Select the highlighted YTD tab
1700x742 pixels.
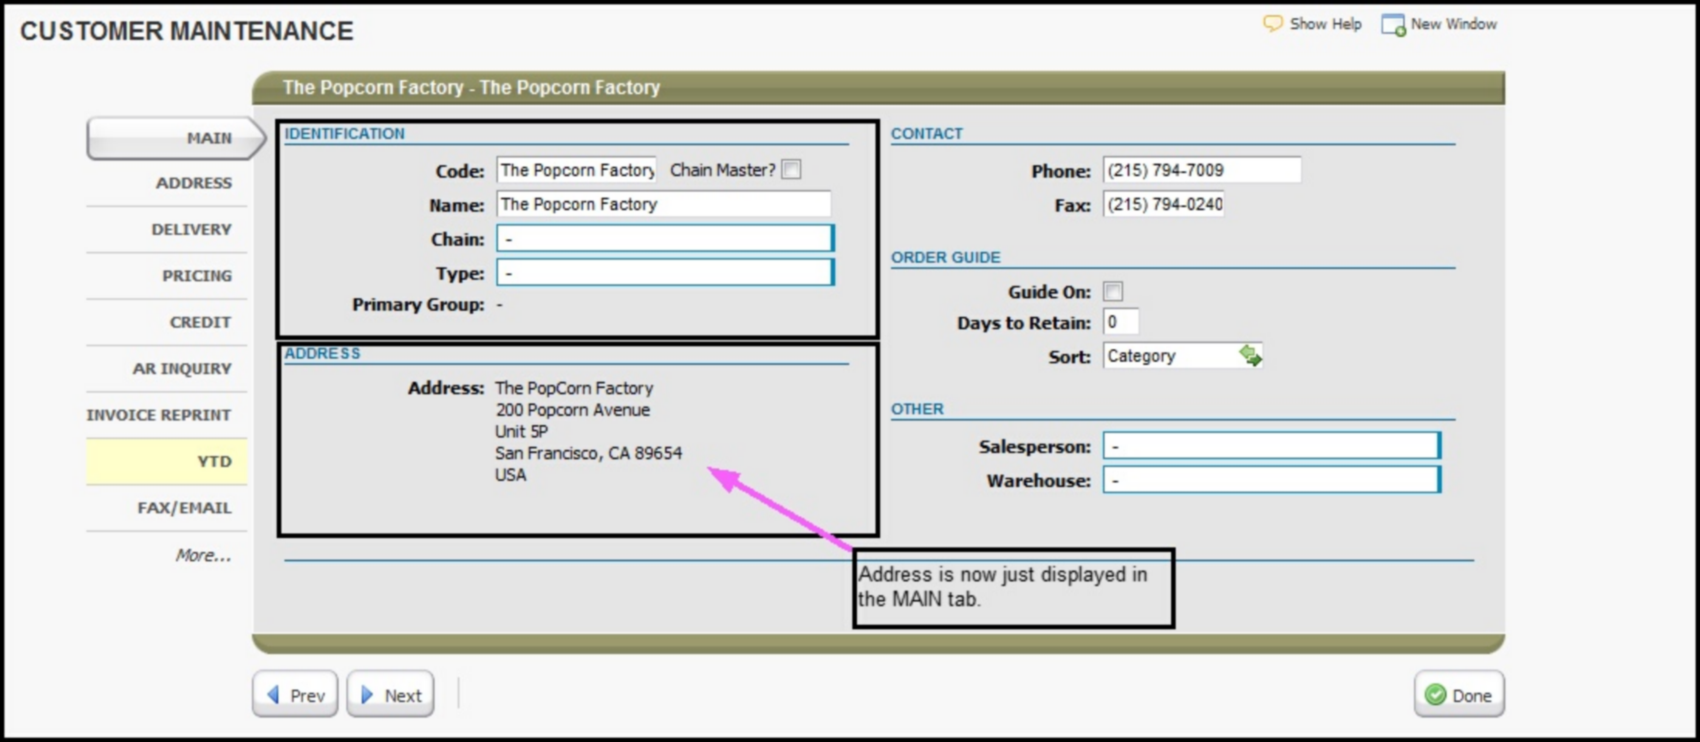[167, 461]
